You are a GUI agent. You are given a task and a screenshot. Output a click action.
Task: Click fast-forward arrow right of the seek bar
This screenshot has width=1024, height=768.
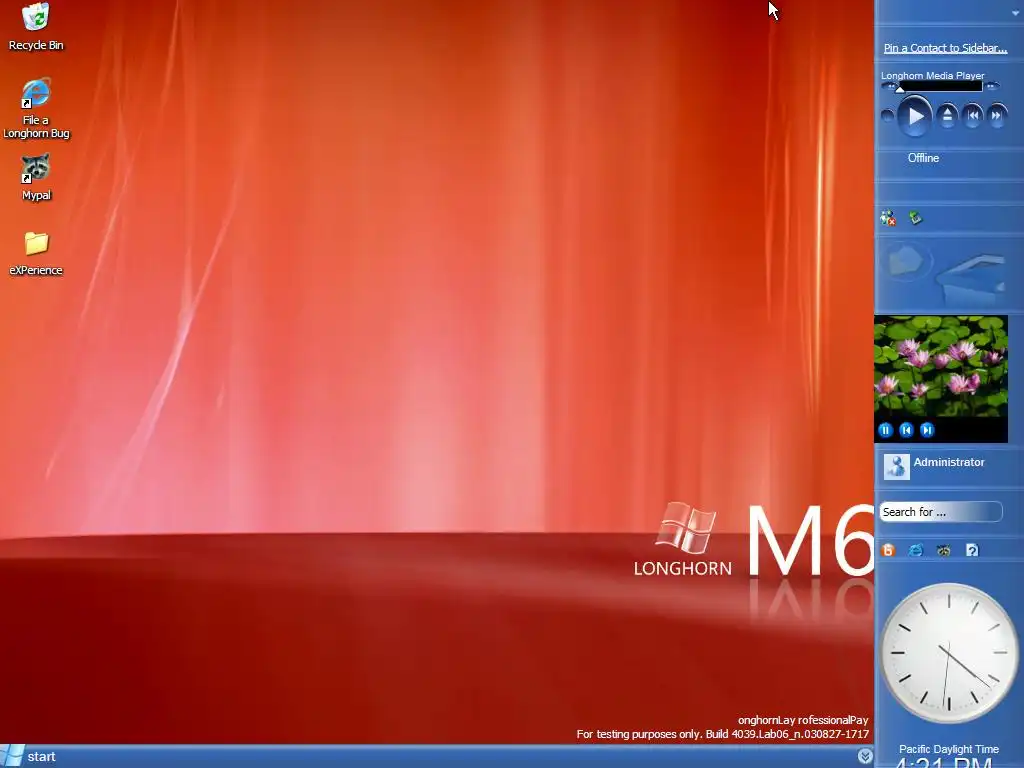click(991, 86)
